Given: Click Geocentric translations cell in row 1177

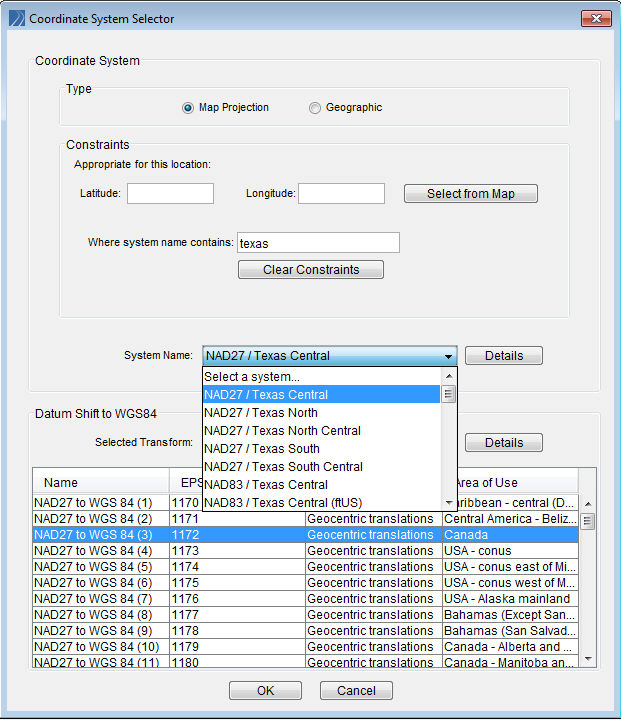Looking at the screenshot, I should (374, 615).
